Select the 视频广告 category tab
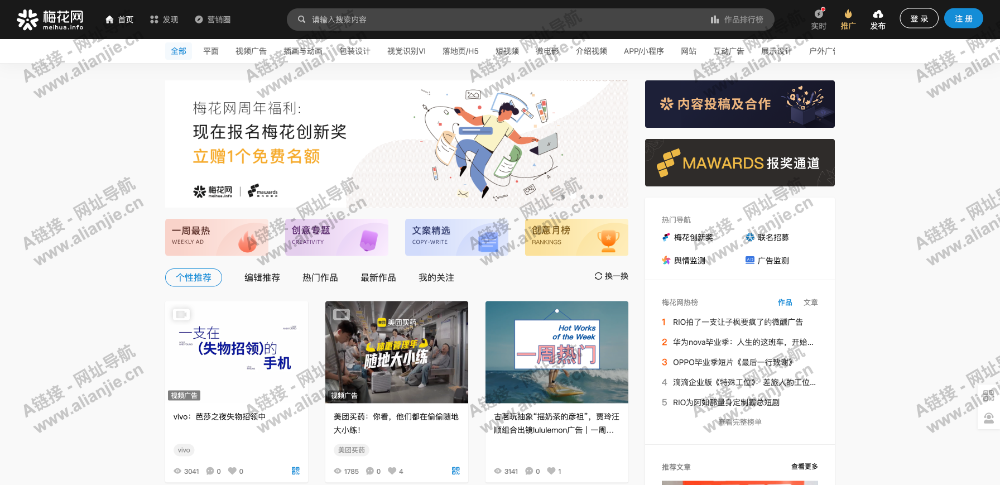 tap(251, 51)
